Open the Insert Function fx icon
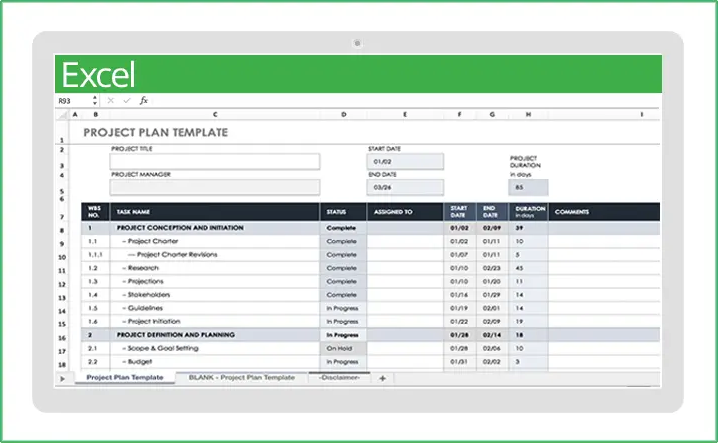The width and height of the screenshot is (718, 444). [x=143, y=100]
